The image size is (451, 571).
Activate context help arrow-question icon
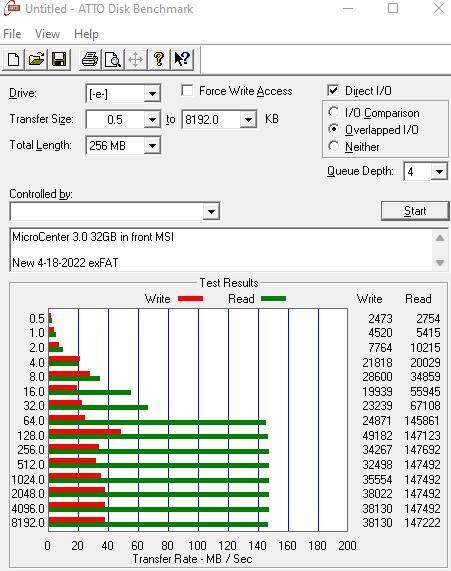click(x=181, y=59)
